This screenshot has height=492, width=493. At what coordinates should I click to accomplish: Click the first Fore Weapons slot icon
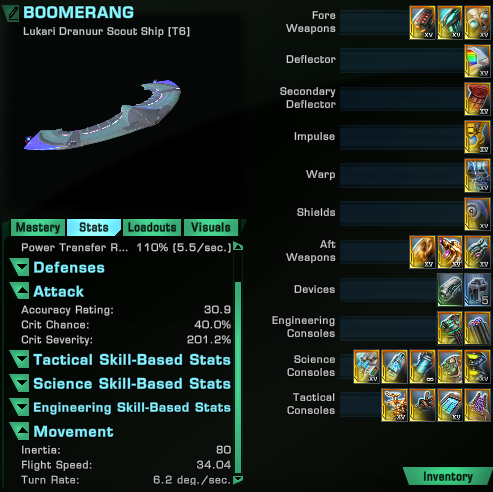pyautogui.click(x=422, y=23)
